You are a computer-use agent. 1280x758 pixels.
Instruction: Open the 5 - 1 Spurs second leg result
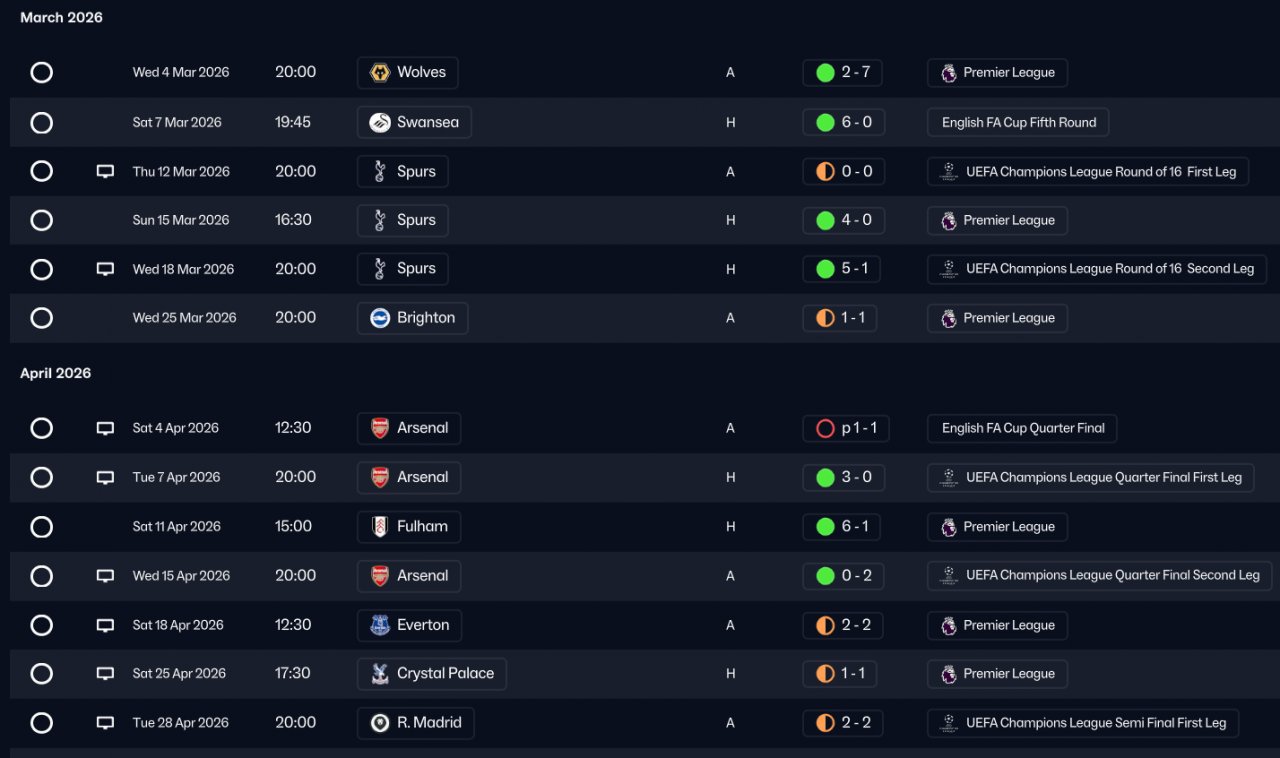tap(843, 269)
